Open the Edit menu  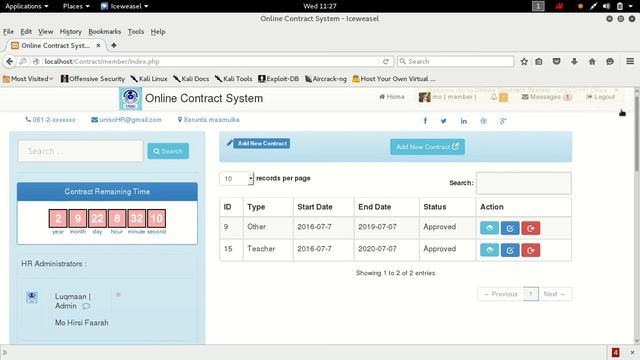tap(26, 31)
